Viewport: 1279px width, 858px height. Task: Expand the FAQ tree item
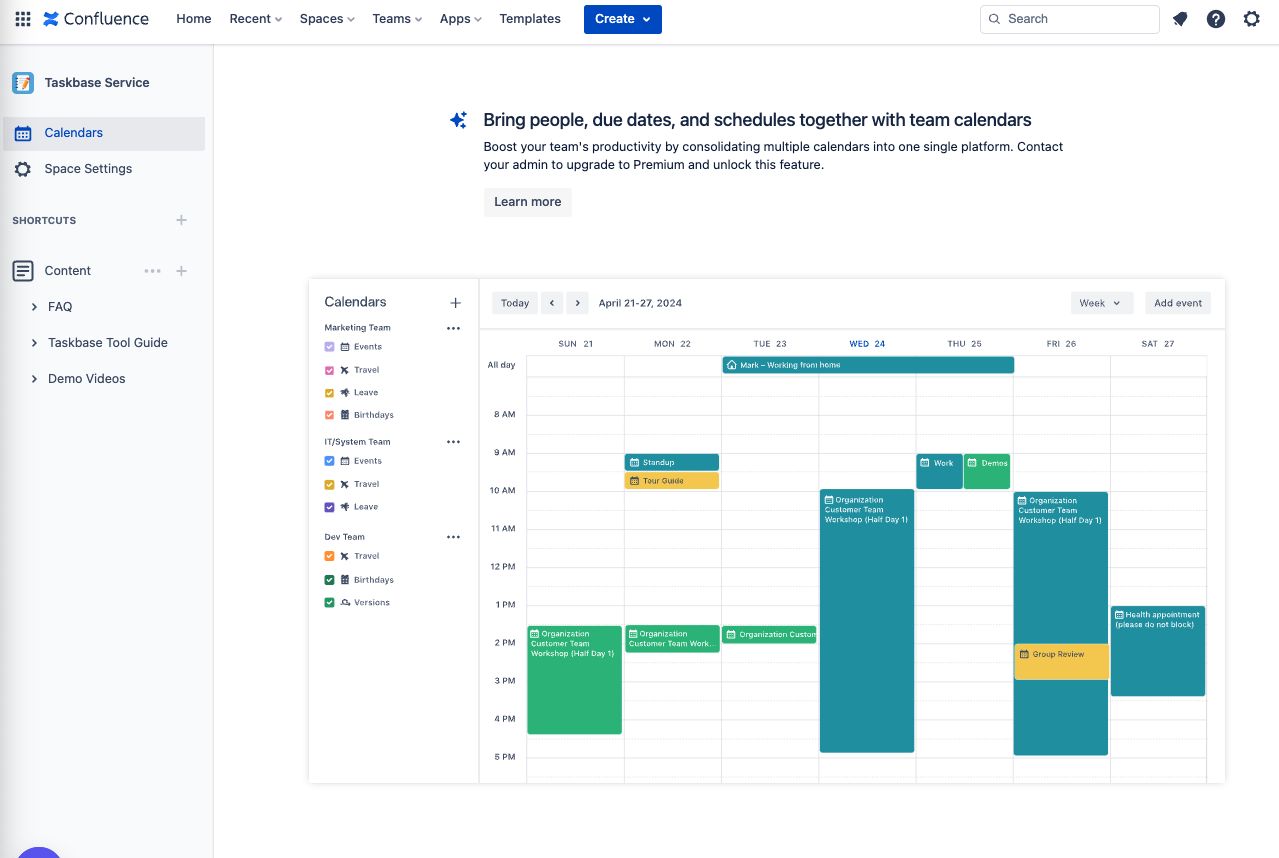coord(35,307)
